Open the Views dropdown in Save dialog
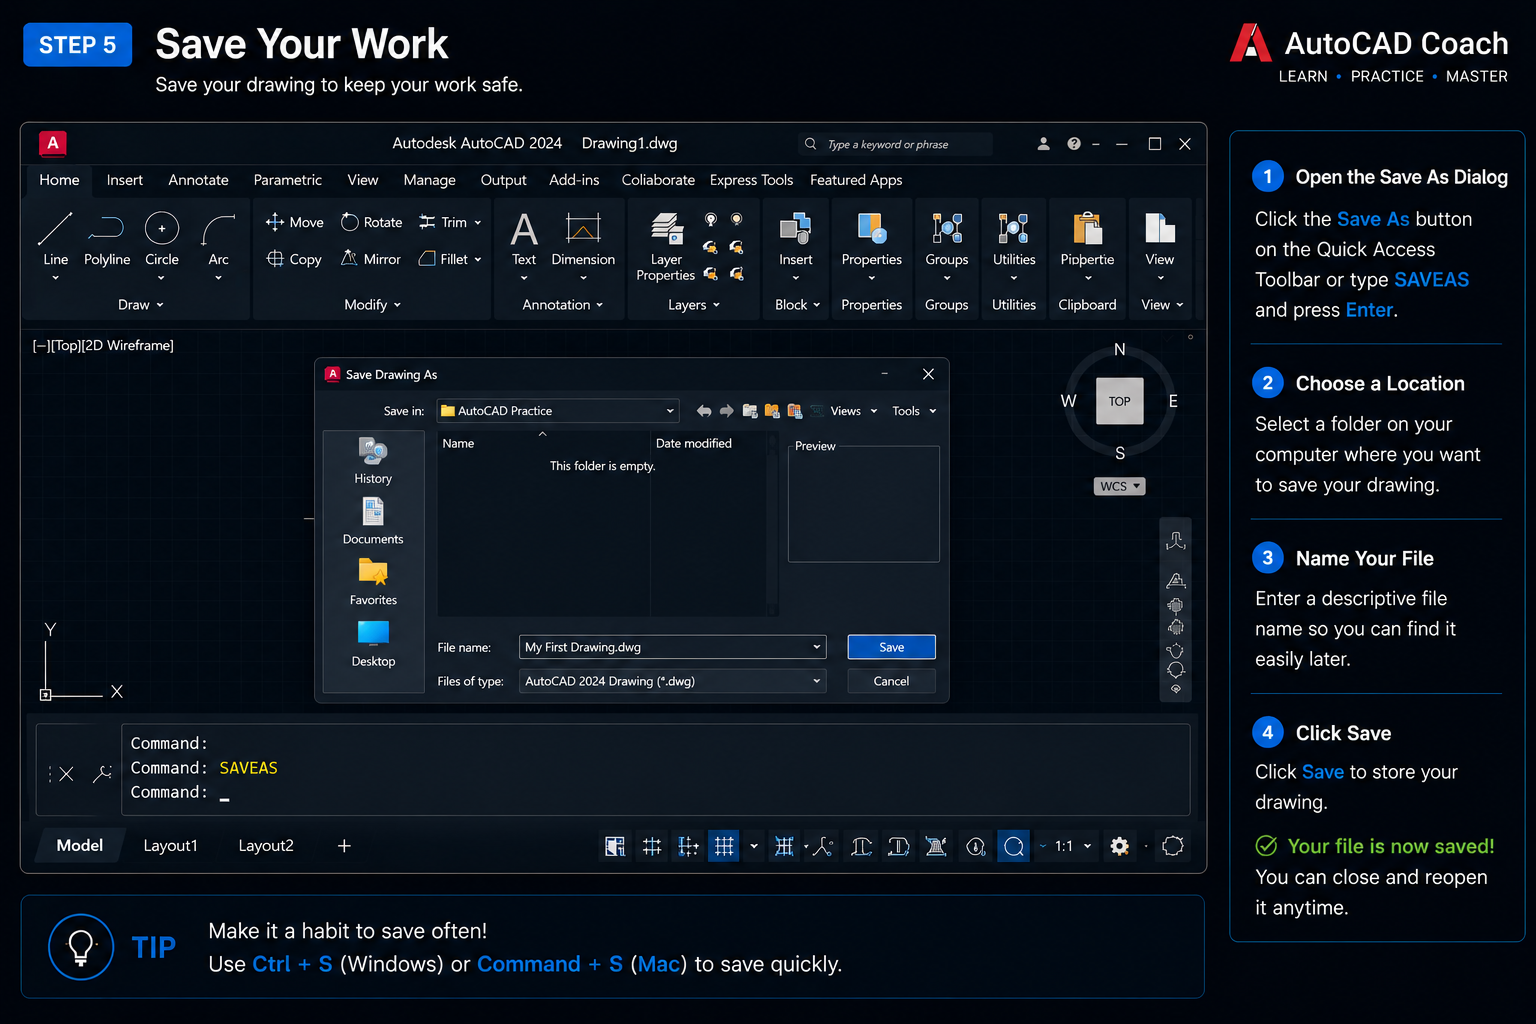The width and height of the screenshot is (1536, 1024). click(854, 411)
